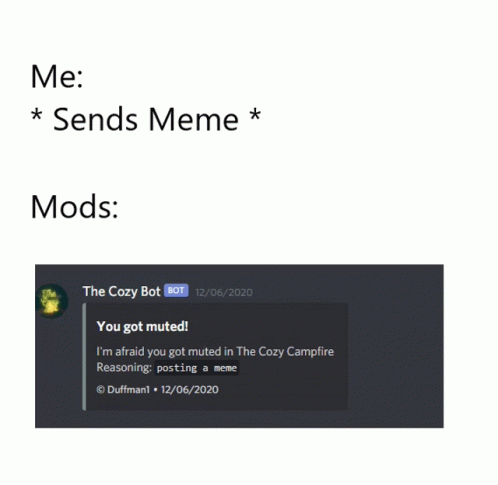Click the copyright symbol in embed footer

[x=100, y=390]
